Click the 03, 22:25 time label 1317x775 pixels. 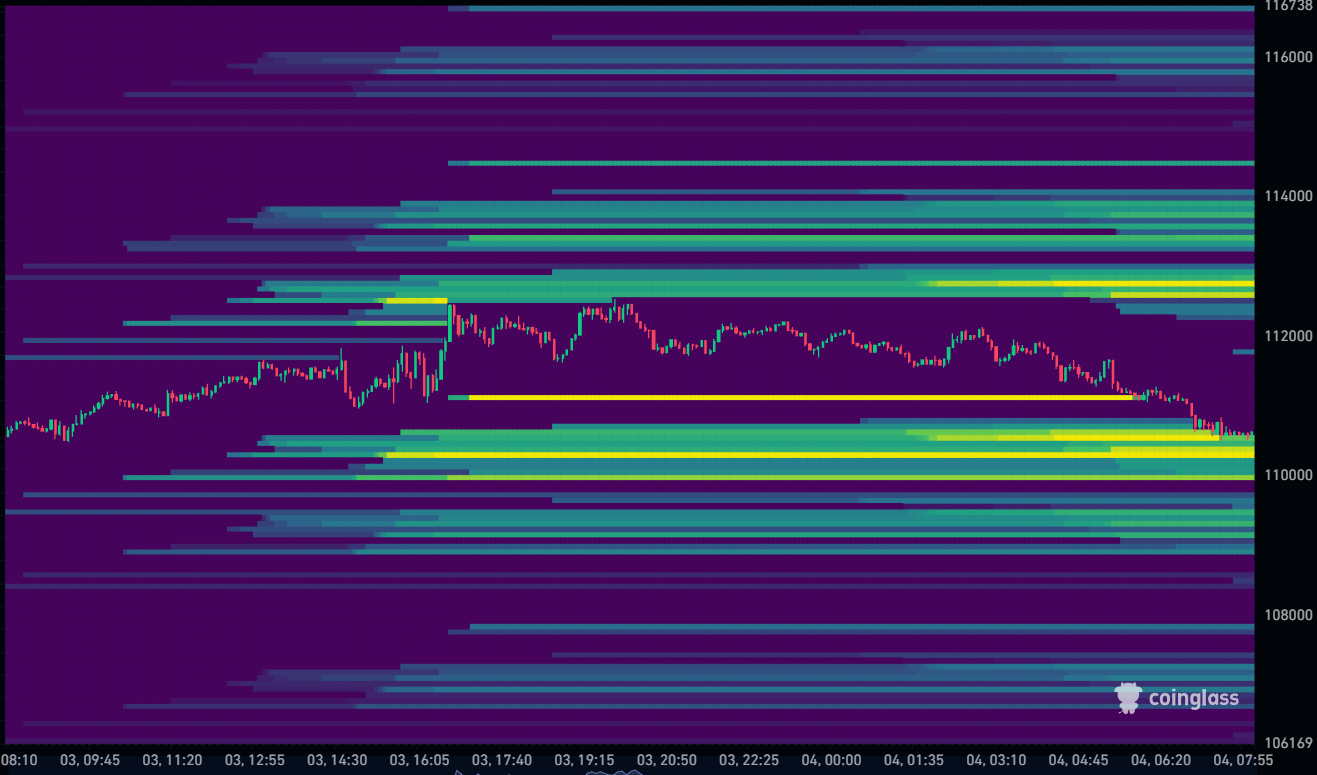[x=749, y=760]
